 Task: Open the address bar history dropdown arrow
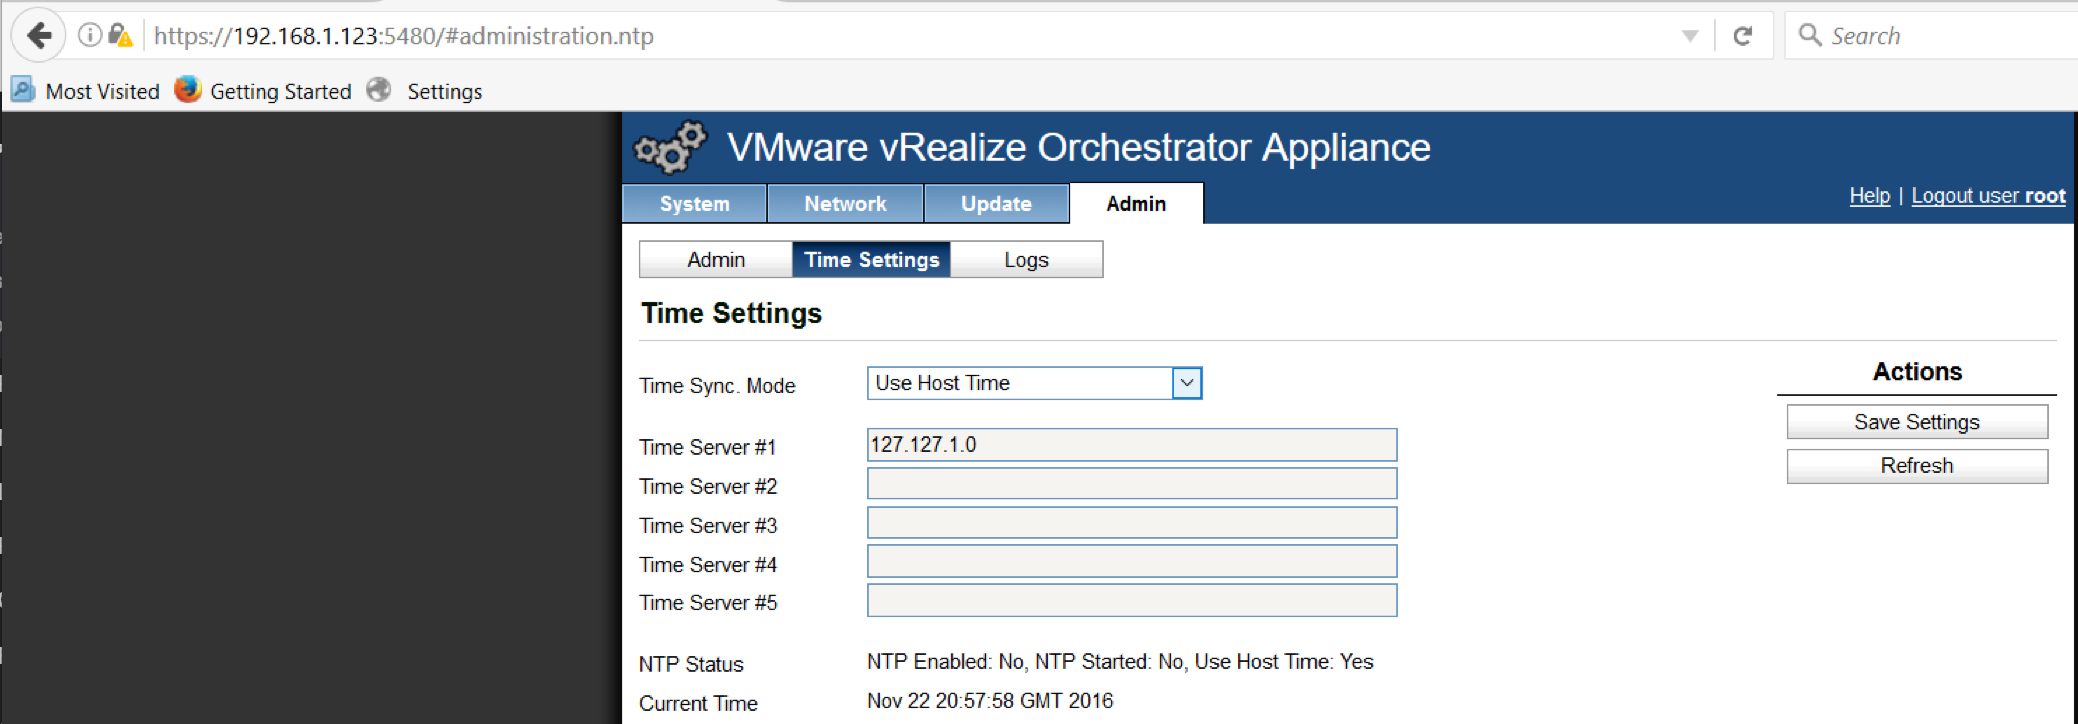(1690, 36)
